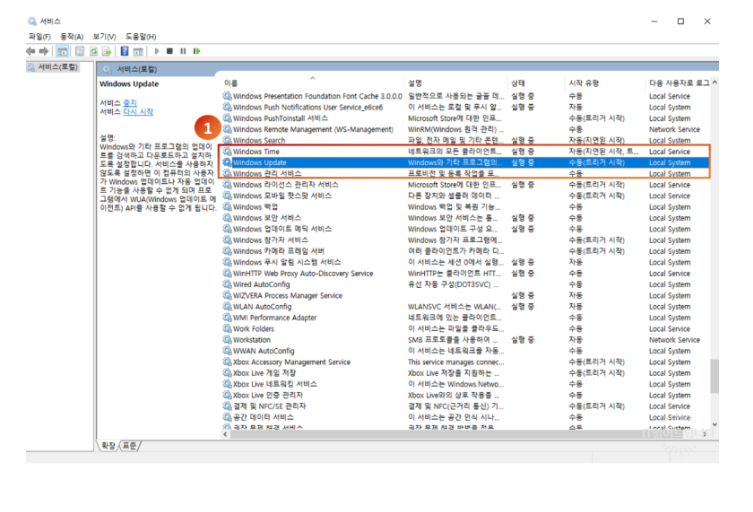Toggle the console tree toolbar icon
The width and height of the screenshot is (753, 512).
point(62,51)
